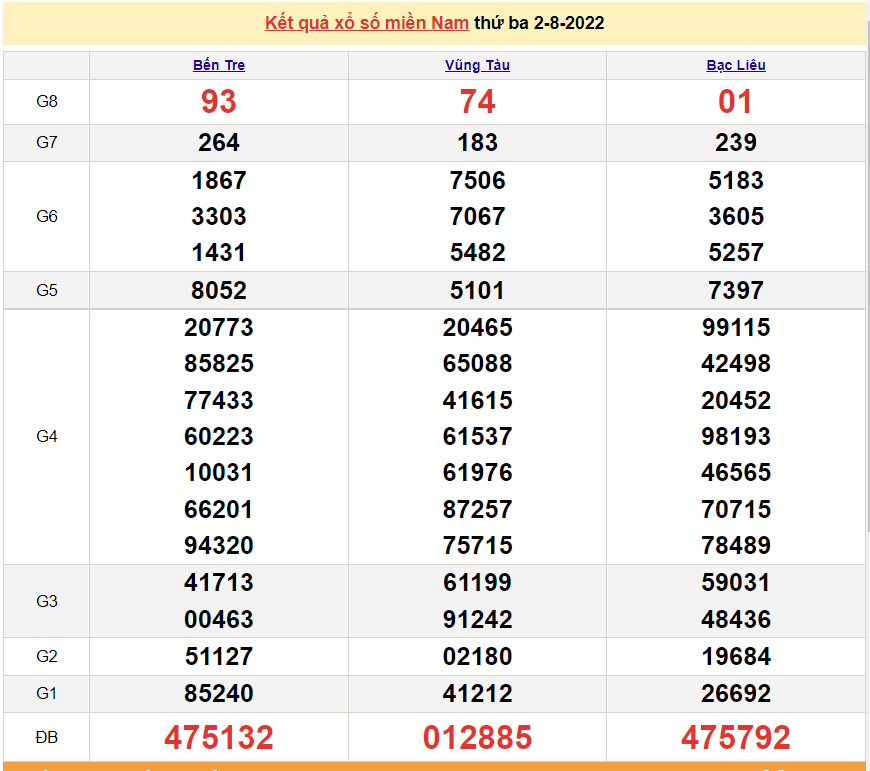Click the Vũng Tàu column header link
The width and height of the screenshot is (870, 771).
coord(477,65)
